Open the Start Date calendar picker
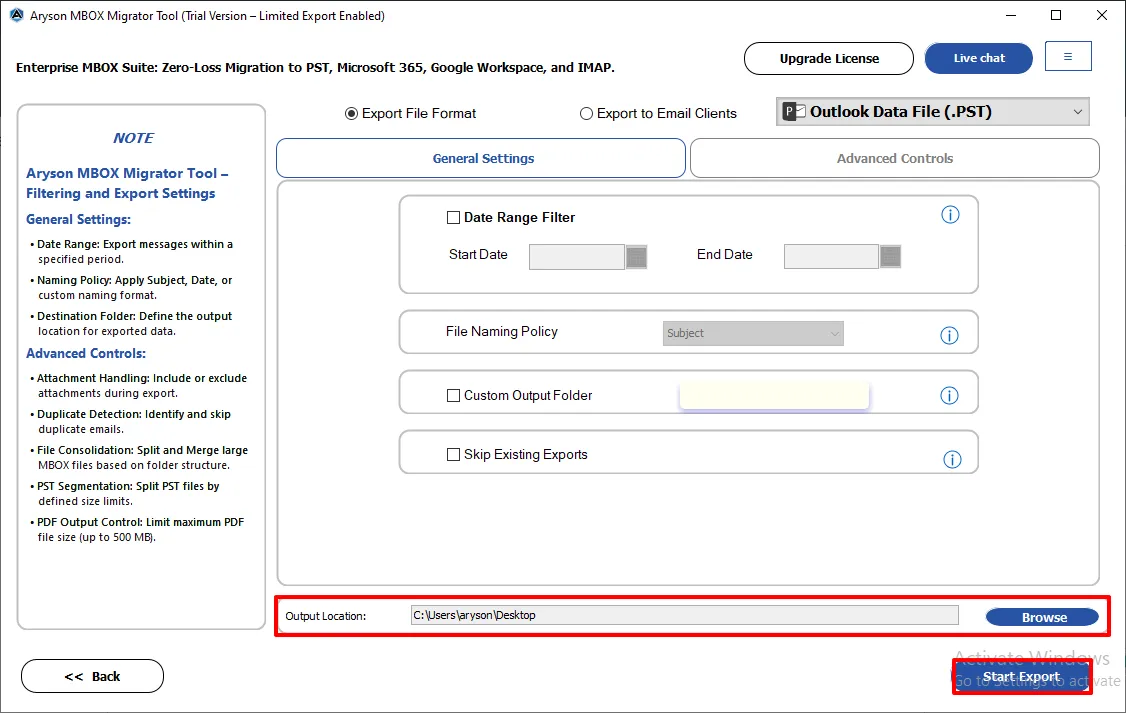Image resolution: width=1126 pixels, height=713 pixels. click(636, 256)
